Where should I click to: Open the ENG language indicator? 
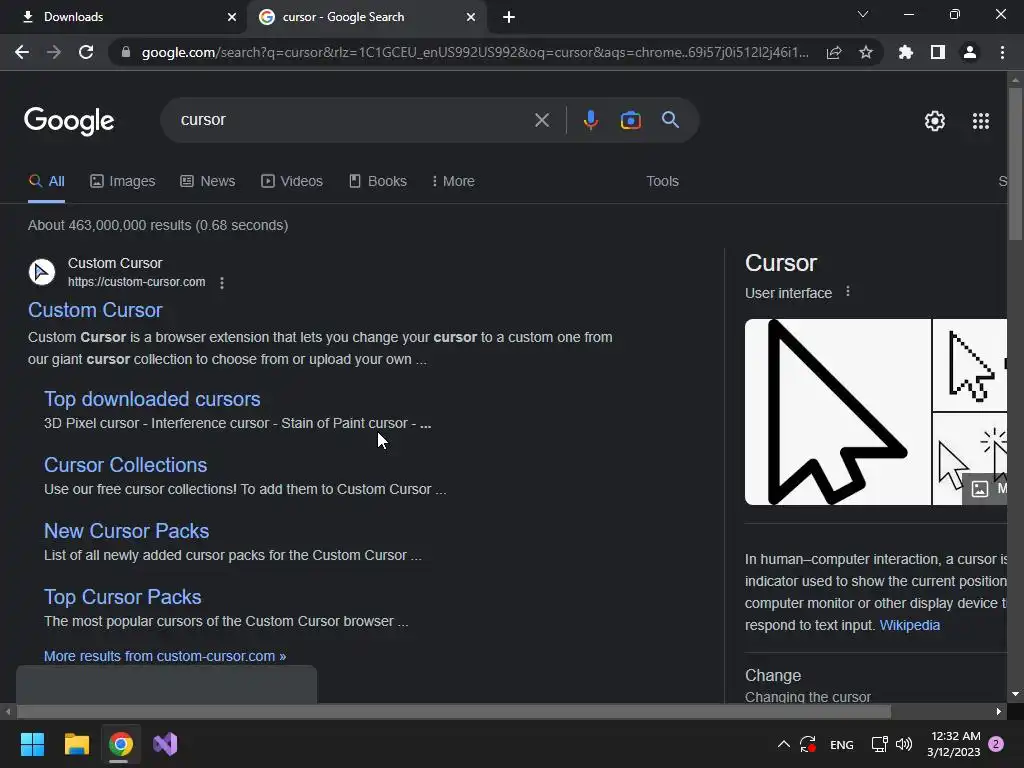point(841,744)
